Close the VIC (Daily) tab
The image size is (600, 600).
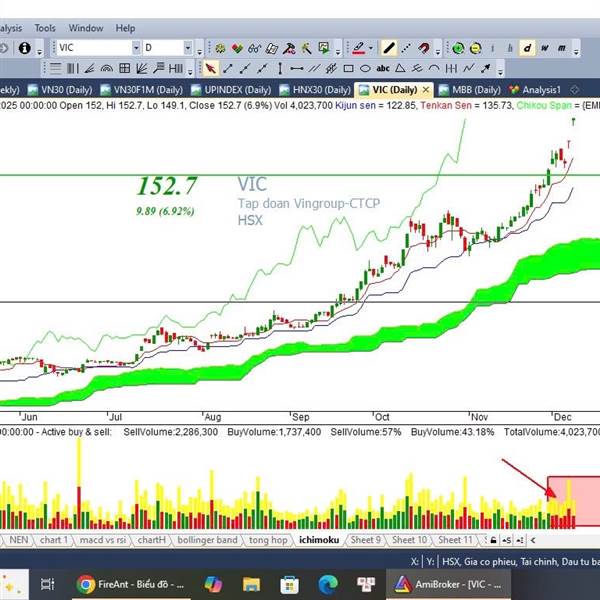coord(426,90)
